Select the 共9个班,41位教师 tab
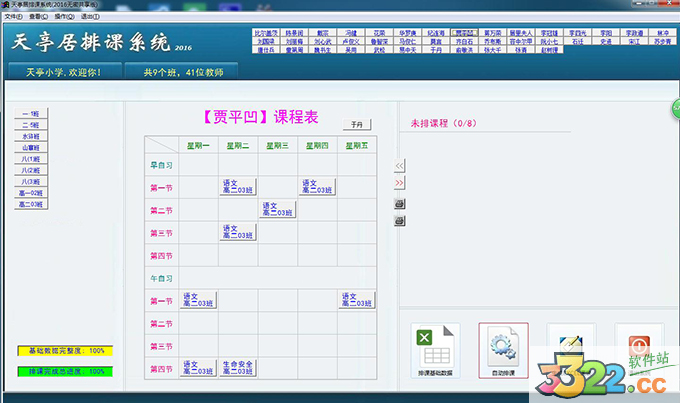The width and height of the screenshot is (680, 403). [x=182, y=72]
